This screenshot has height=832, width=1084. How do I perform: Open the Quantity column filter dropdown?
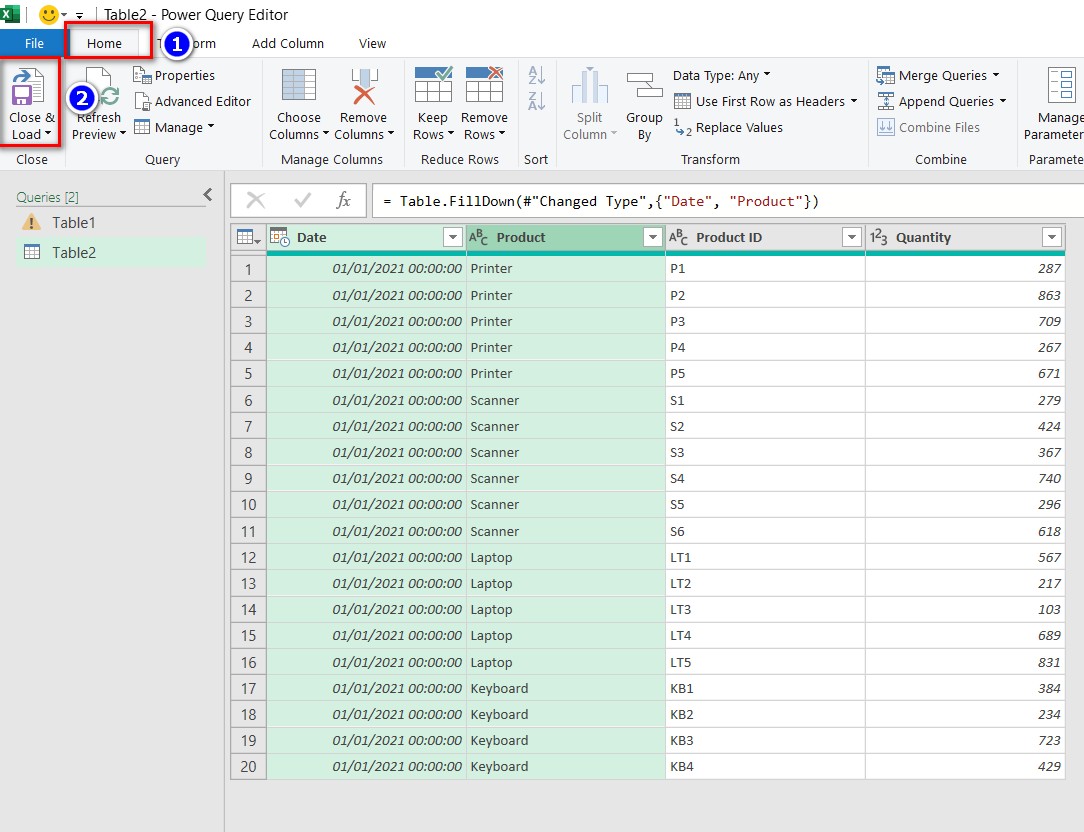pos(1051,238)
